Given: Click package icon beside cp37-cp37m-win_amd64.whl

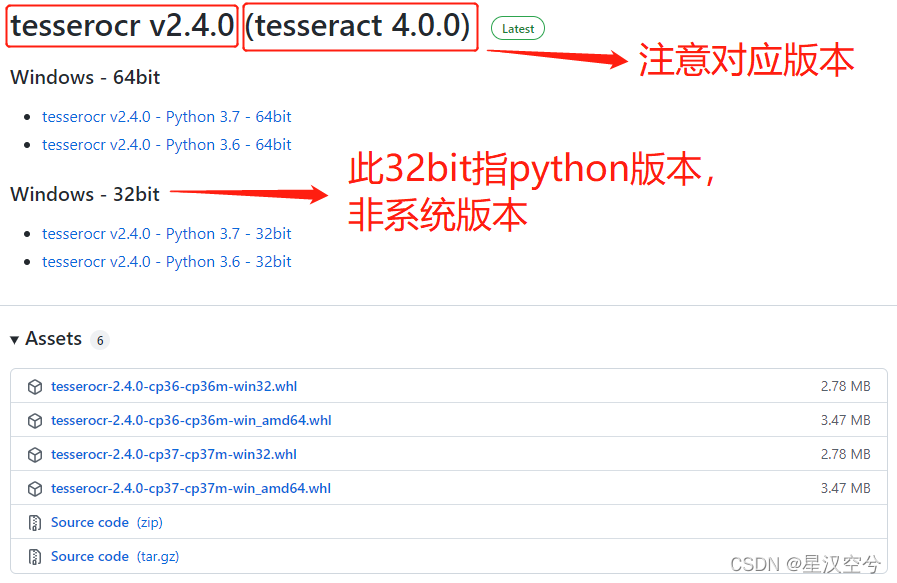Looking at the screenshot, I should pyautogui.click(x=35, y=489).
